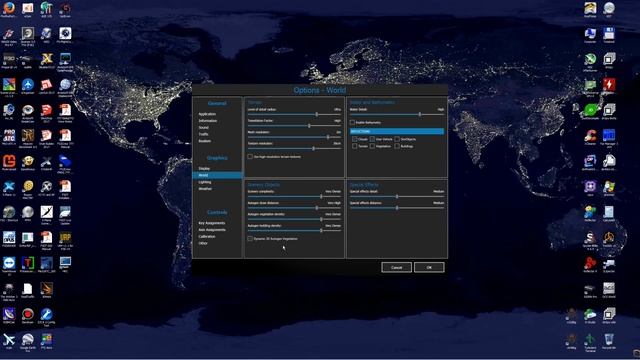Open Axis Assignments under Controls
The image size is (640, 360).
pyautogui.click(x=212, y=230)
